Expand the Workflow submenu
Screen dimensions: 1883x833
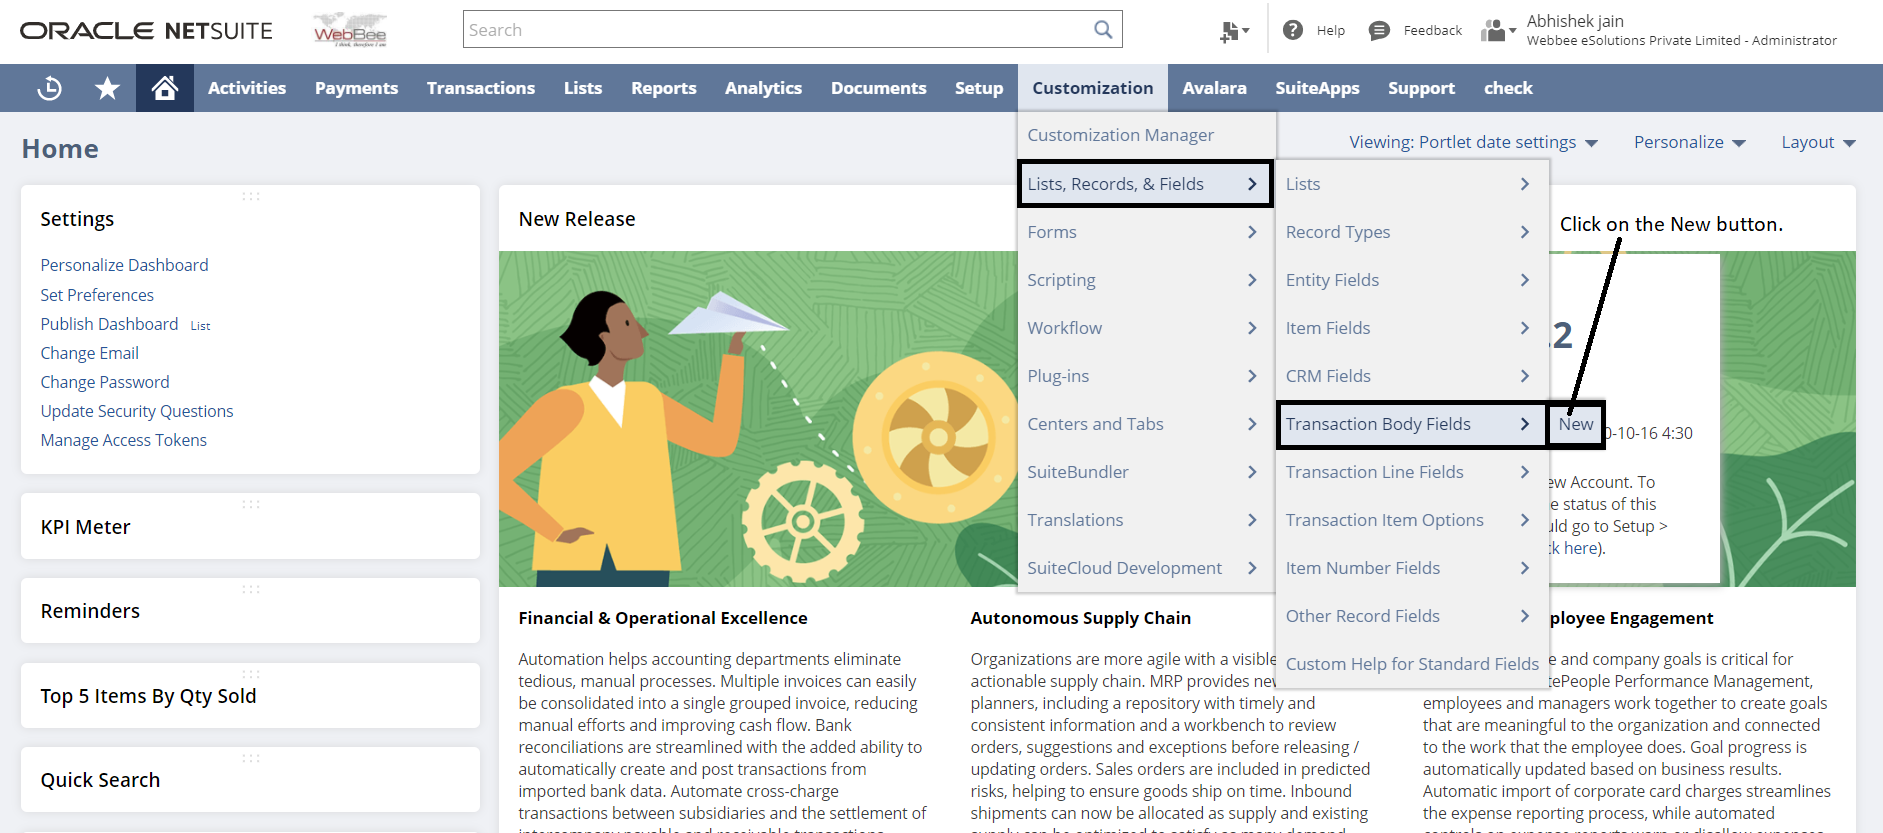coord(1146,328)
